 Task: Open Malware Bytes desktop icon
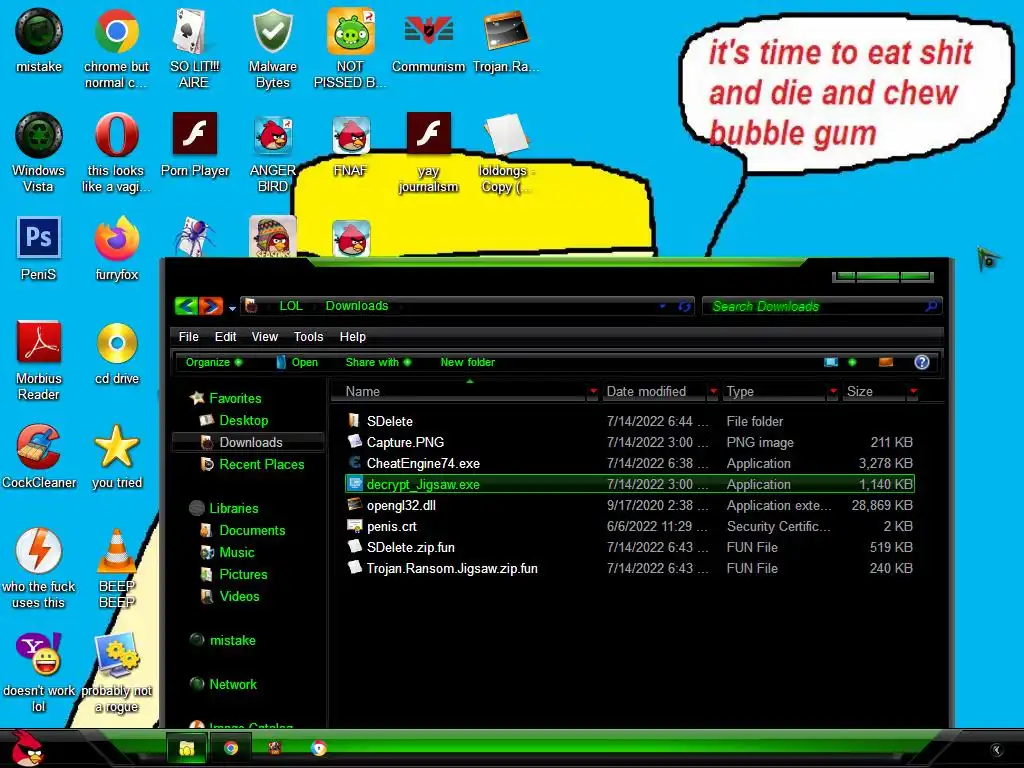272,47
